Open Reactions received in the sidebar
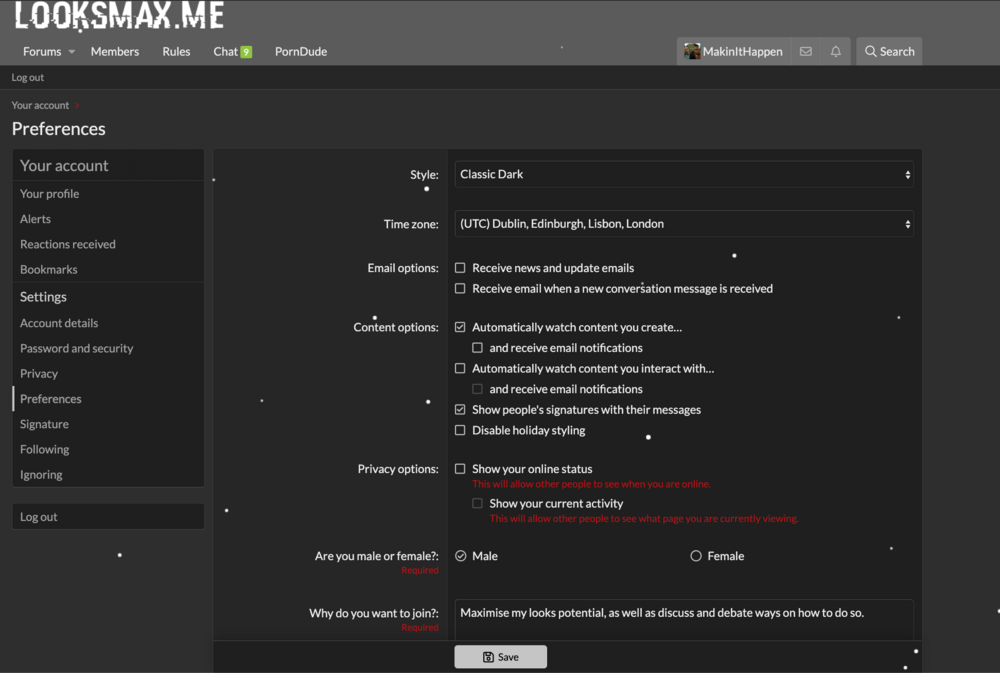The image size is (1000, 673). (x=68, y=244)
